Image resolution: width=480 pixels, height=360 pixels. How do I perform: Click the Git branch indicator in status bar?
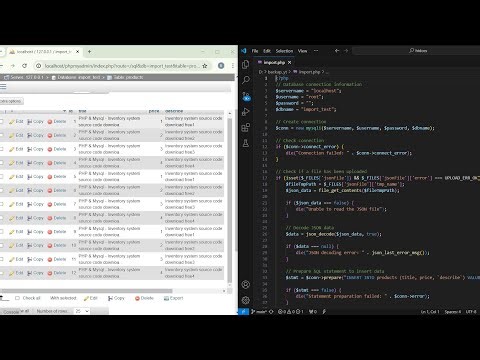tap(259, 312)
